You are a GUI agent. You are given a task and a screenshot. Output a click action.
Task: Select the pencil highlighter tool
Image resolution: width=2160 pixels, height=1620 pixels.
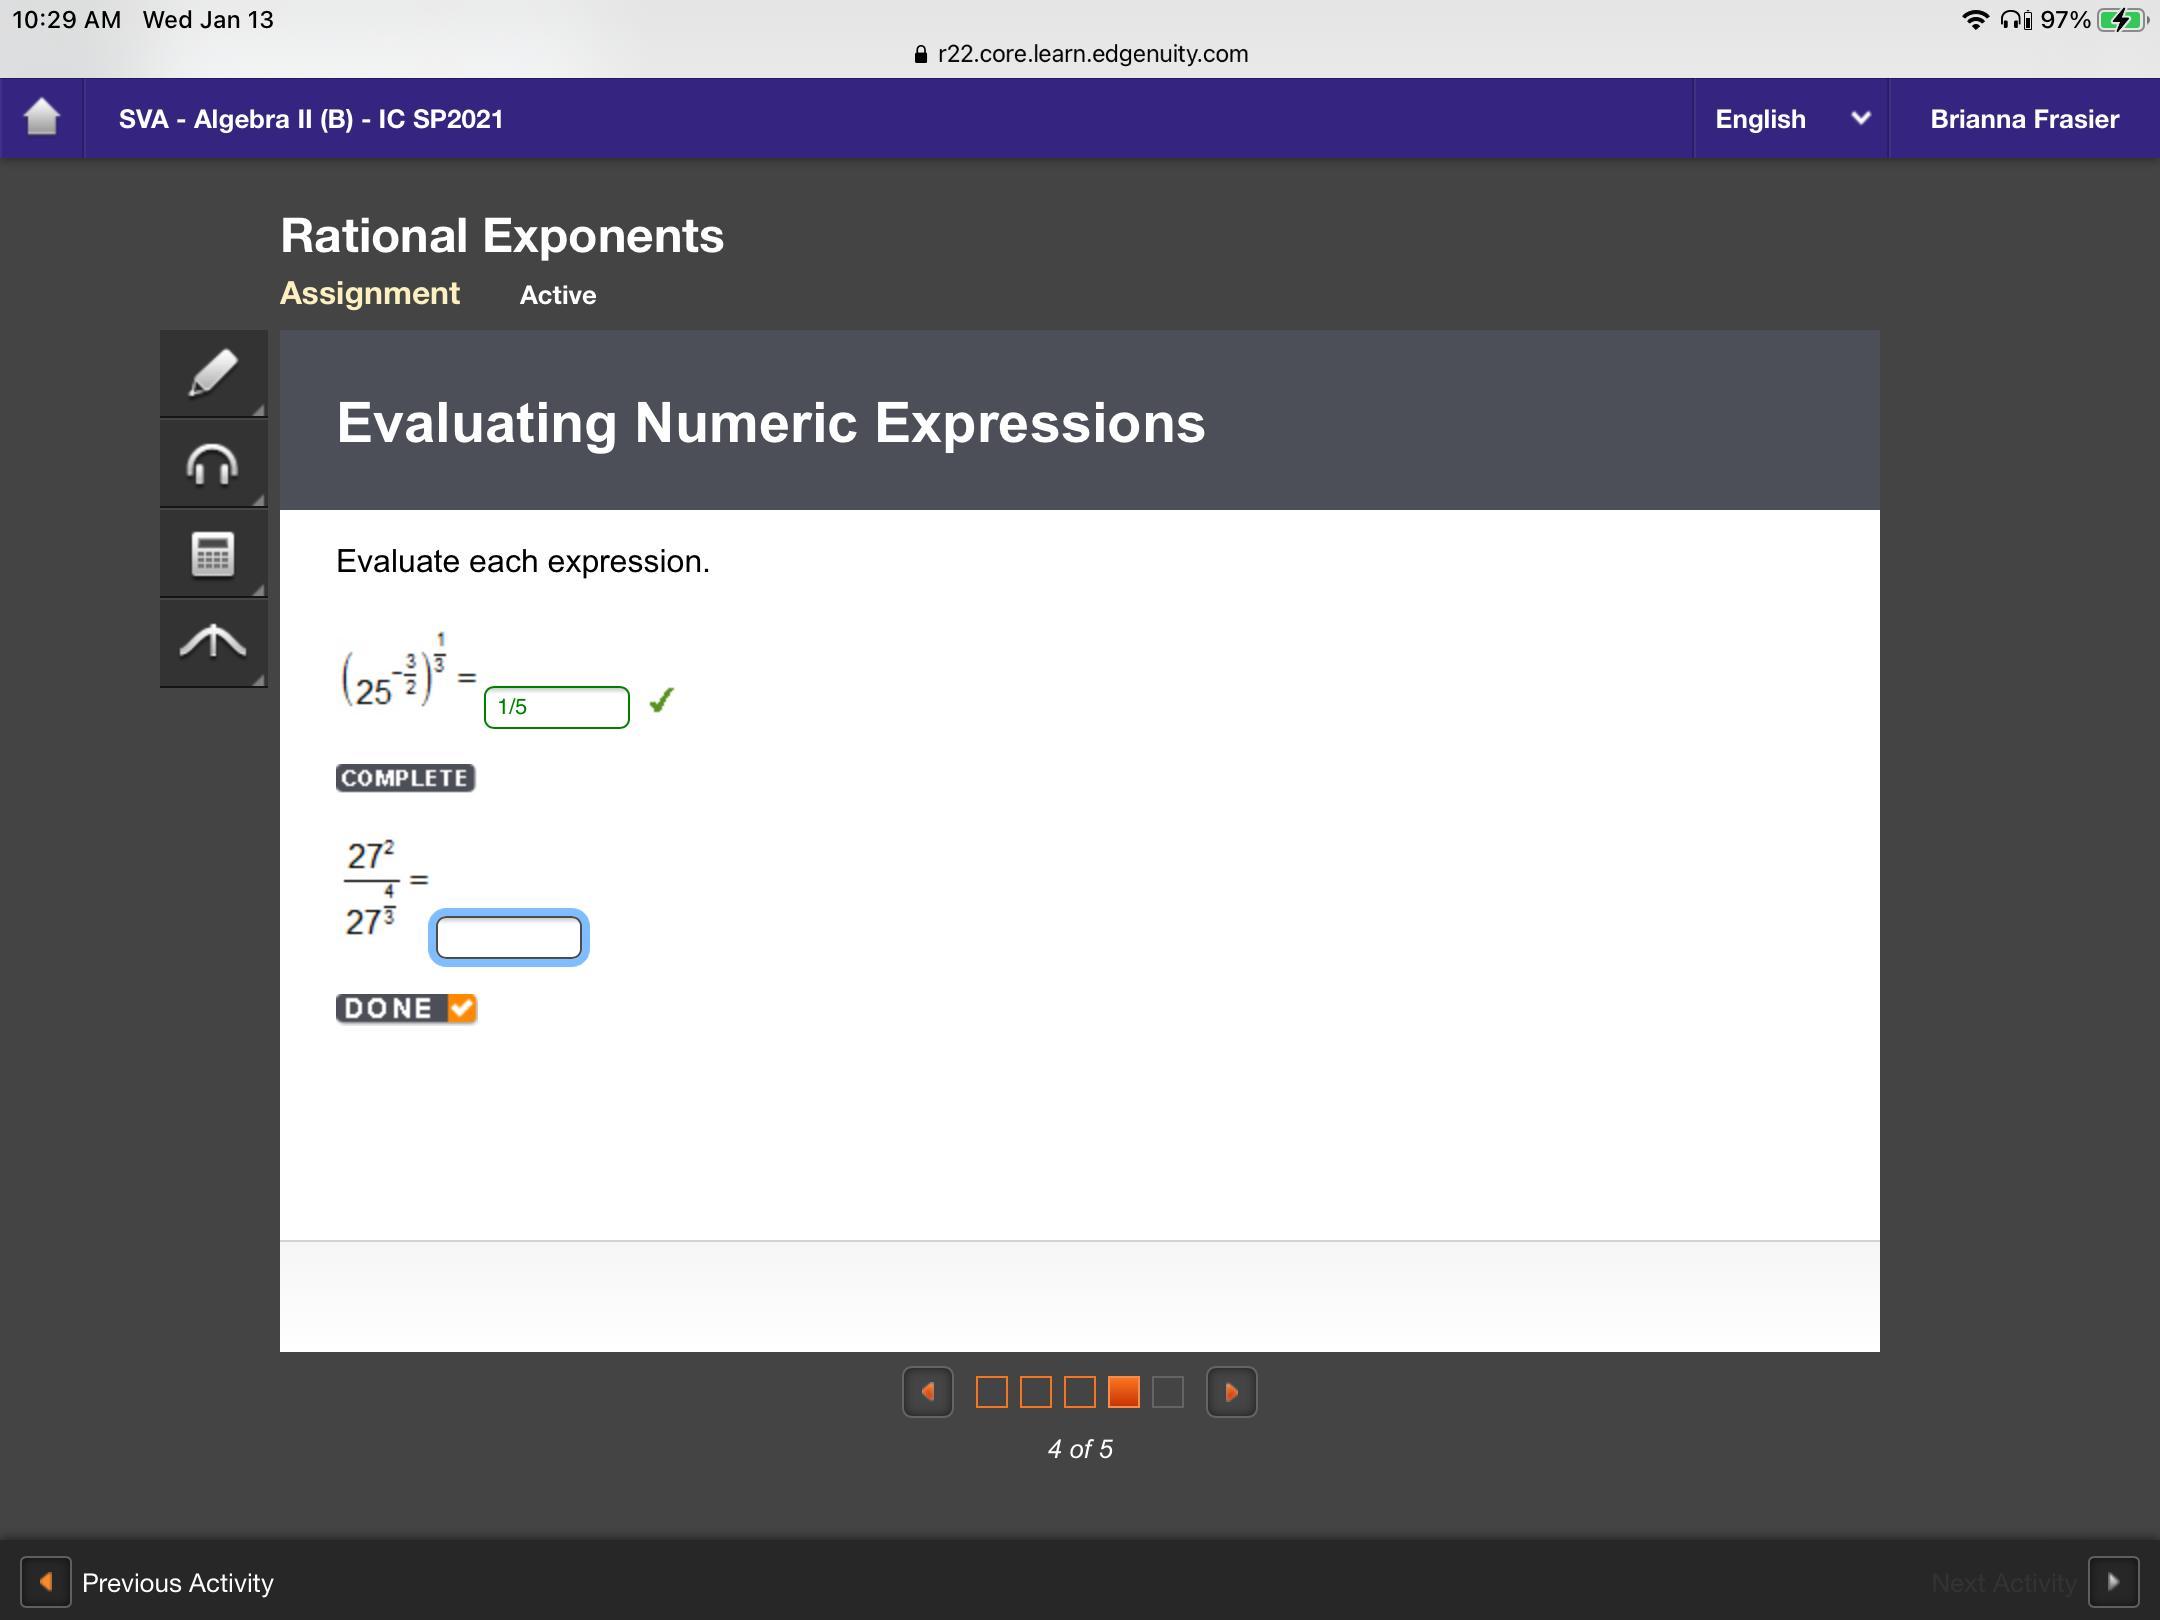(213, 373)
